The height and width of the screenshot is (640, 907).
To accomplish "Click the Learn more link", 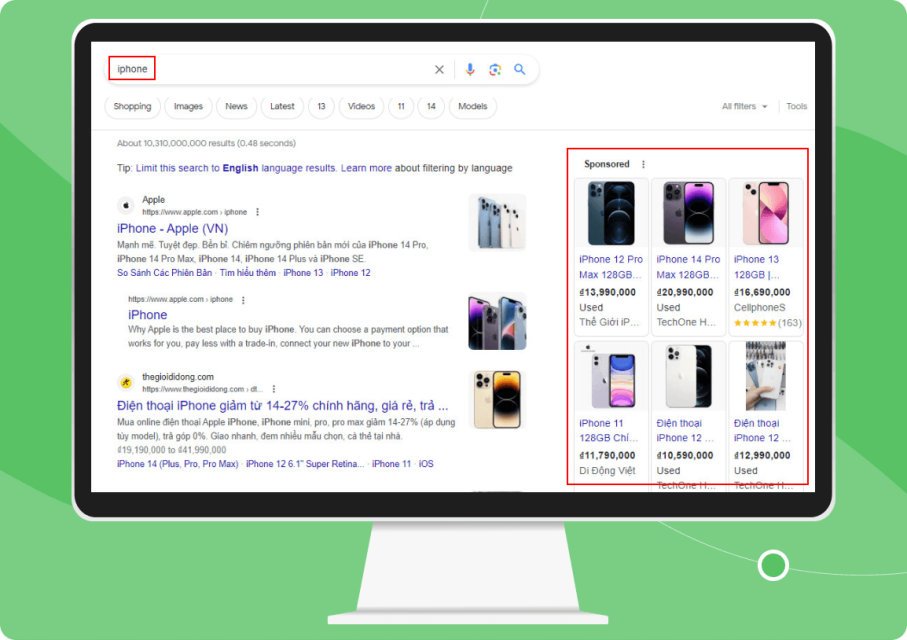I will [366, 168].
